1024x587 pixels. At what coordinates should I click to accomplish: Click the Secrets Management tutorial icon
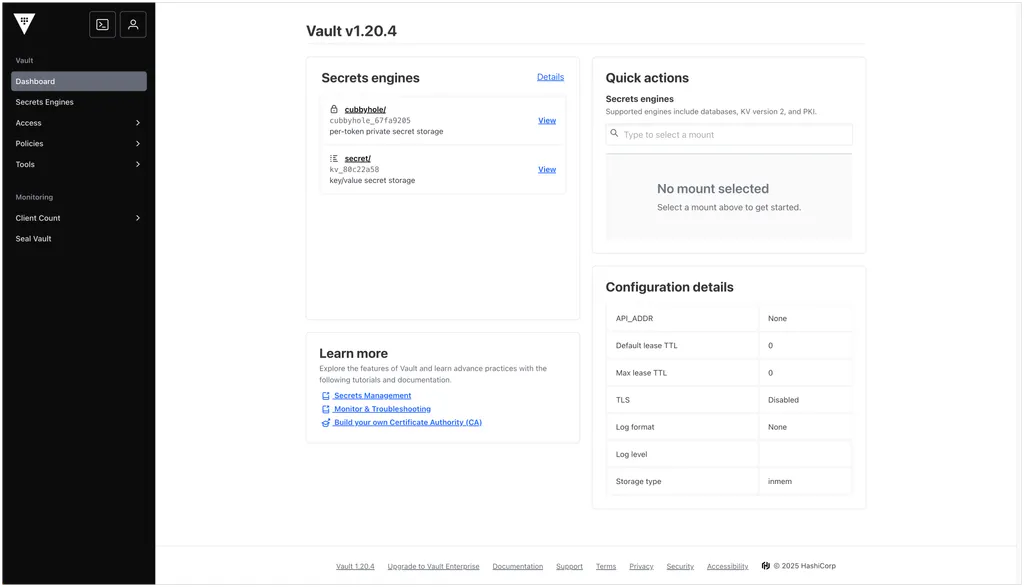point(325,396)
